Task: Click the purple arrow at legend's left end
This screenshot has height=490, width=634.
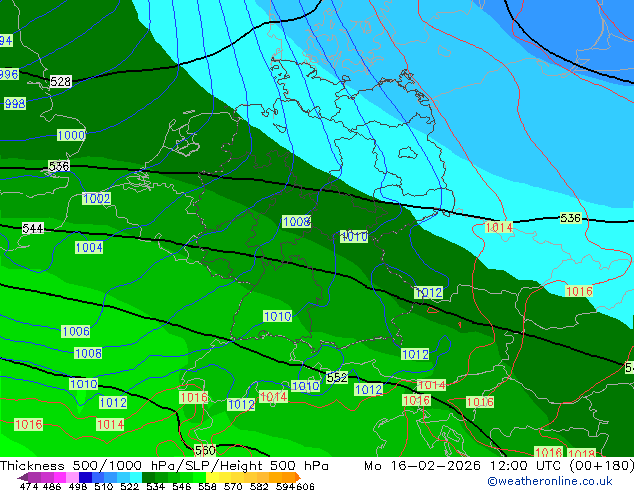Action: (x=23, y=477)
